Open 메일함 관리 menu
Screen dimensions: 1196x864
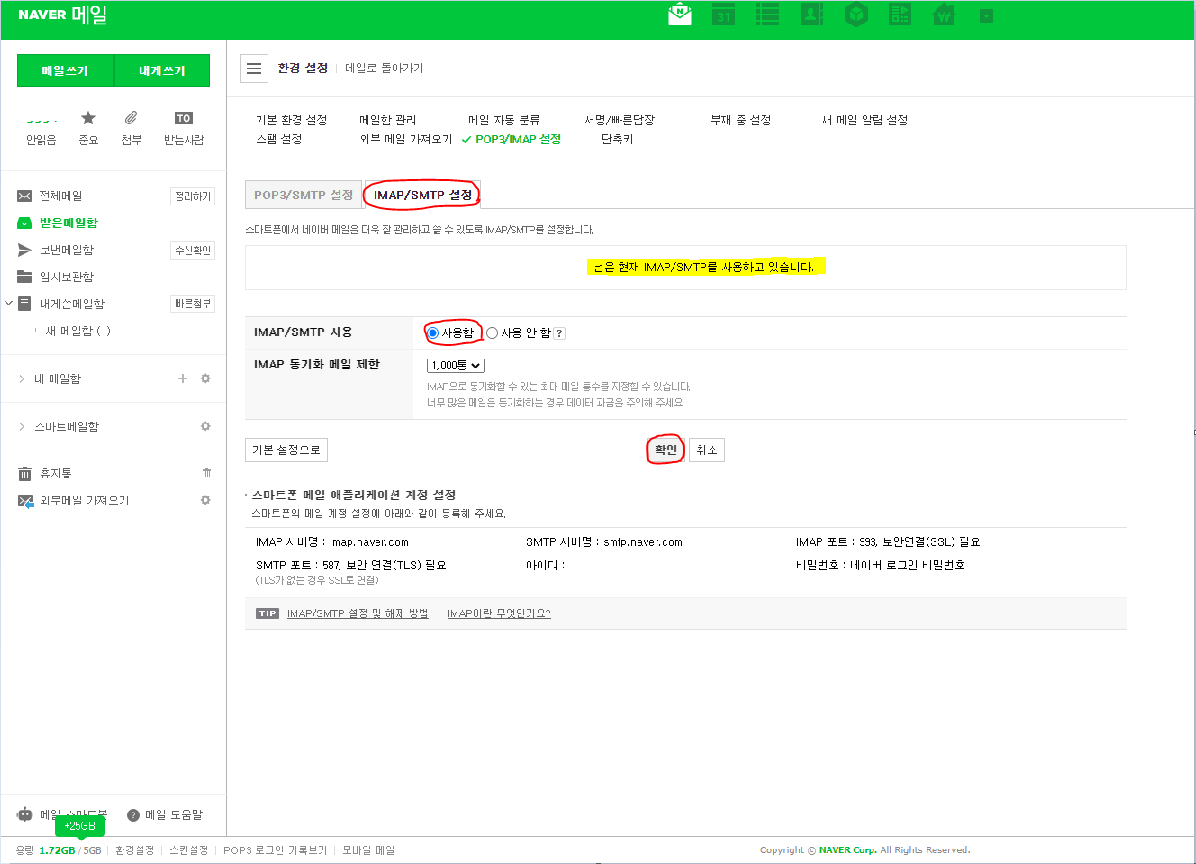pyautogui.click(x=387, y=120)
